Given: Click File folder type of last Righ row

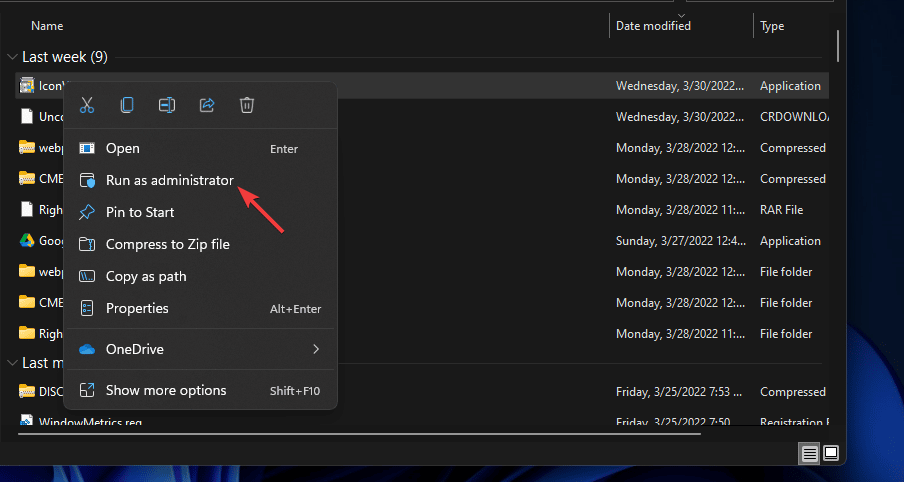Looking at the screenshot, I should point(786,334).
